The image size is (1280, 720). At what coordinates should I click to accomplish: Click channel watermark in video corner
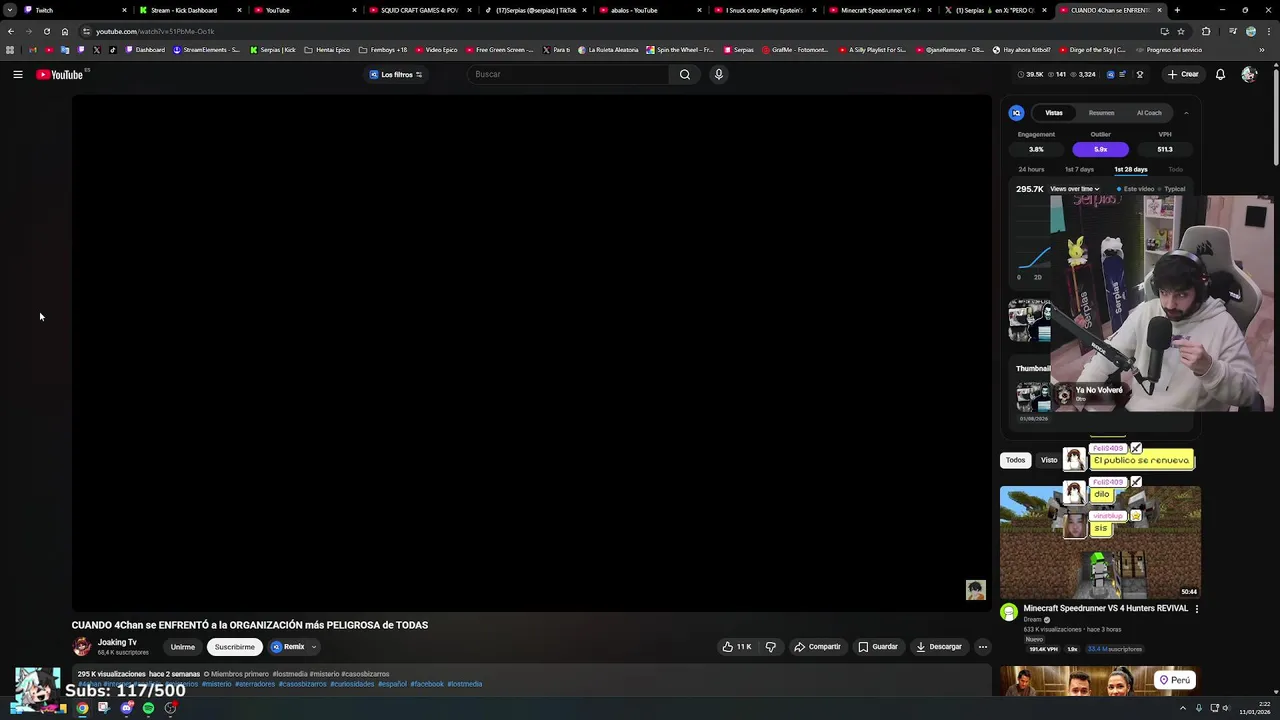(x=975, y=590)
